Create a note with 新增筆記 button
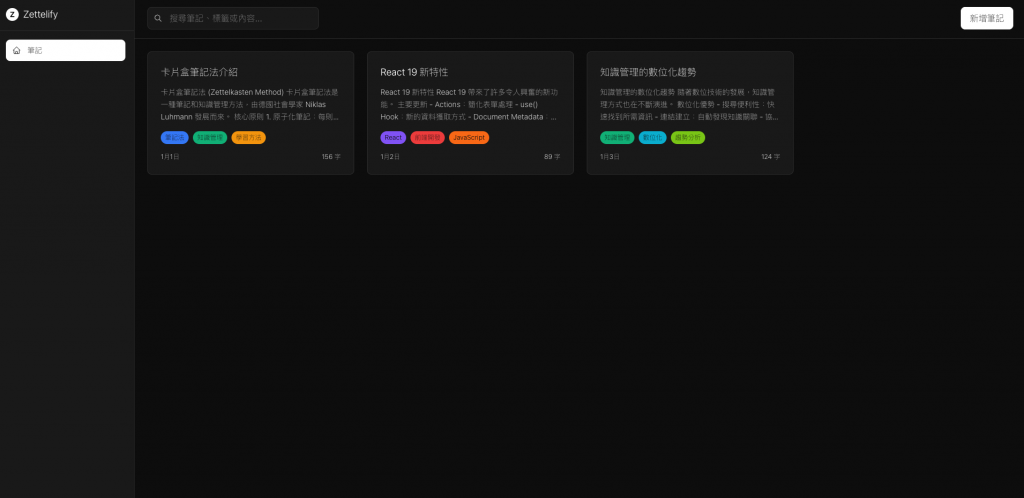Image resolution: width=1024 pixels, height=498 pixels. 986,18
